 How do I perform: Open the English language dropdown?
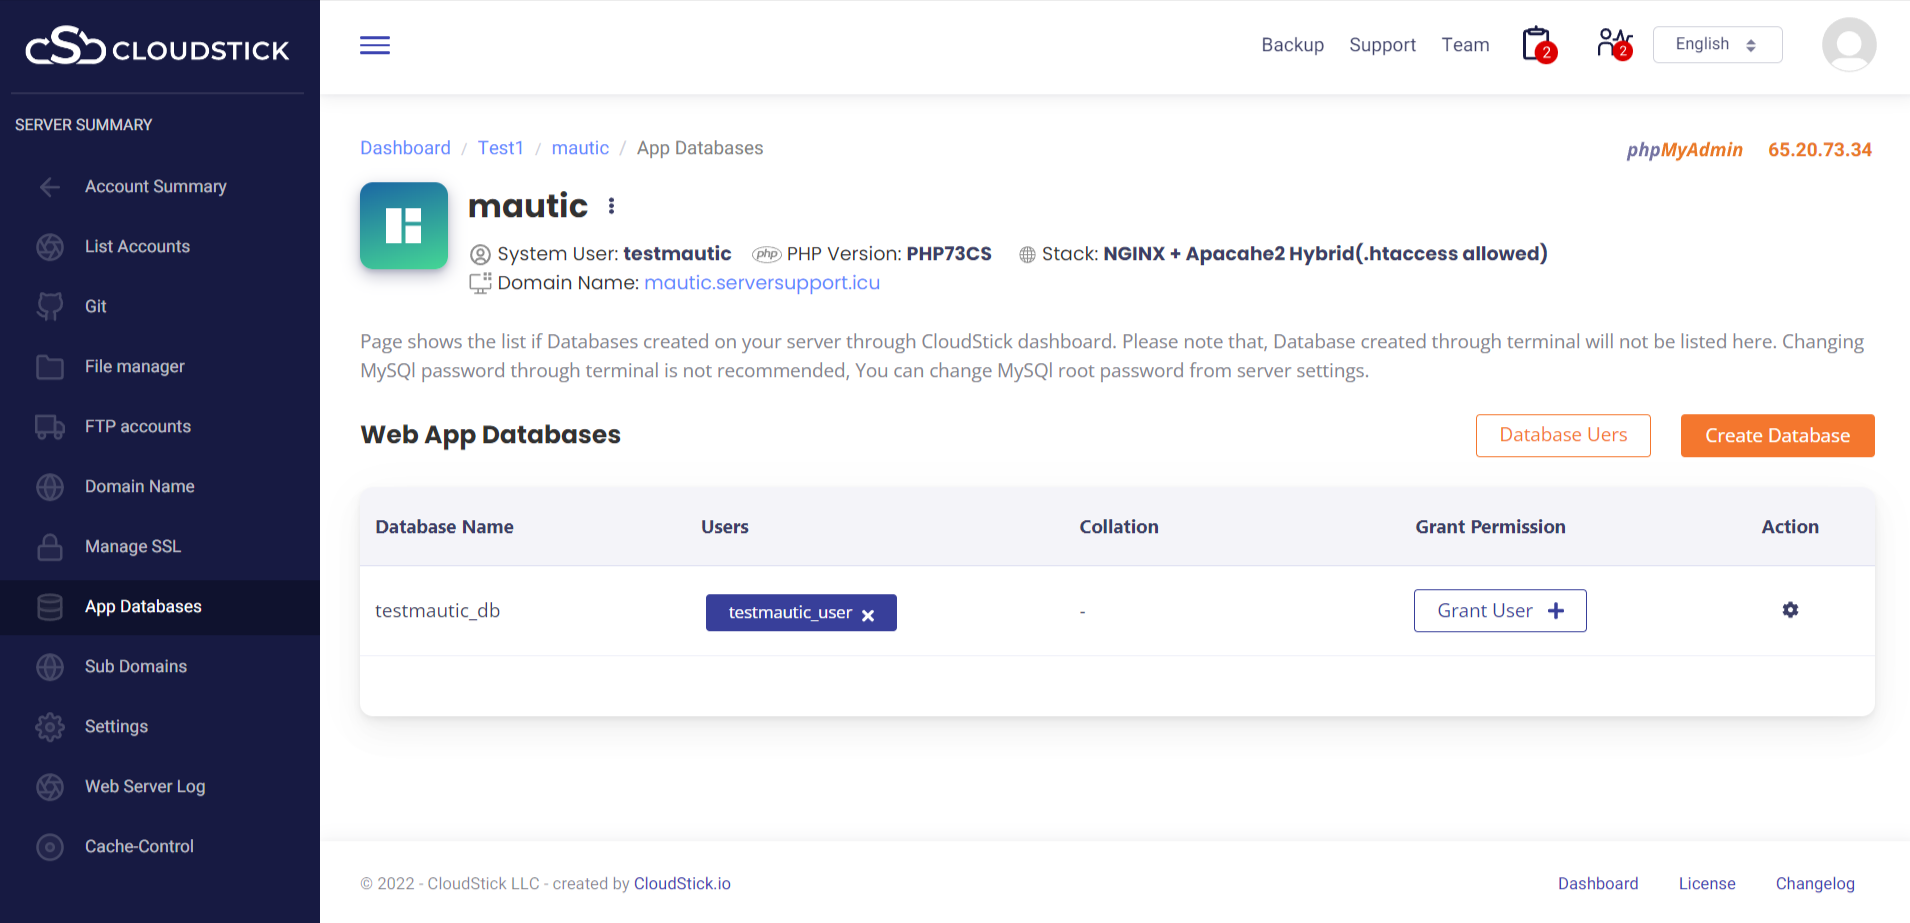coord(1717,45)
